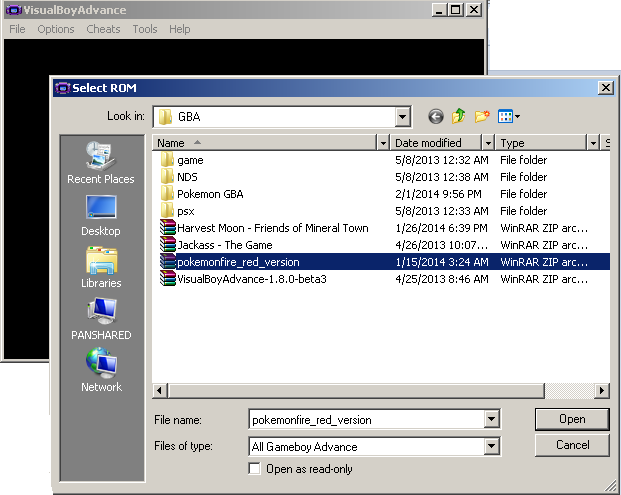Select the 'Jackass - The Game' file name
The width and height of the screenshot is (621, 495).
click(225, 245)
